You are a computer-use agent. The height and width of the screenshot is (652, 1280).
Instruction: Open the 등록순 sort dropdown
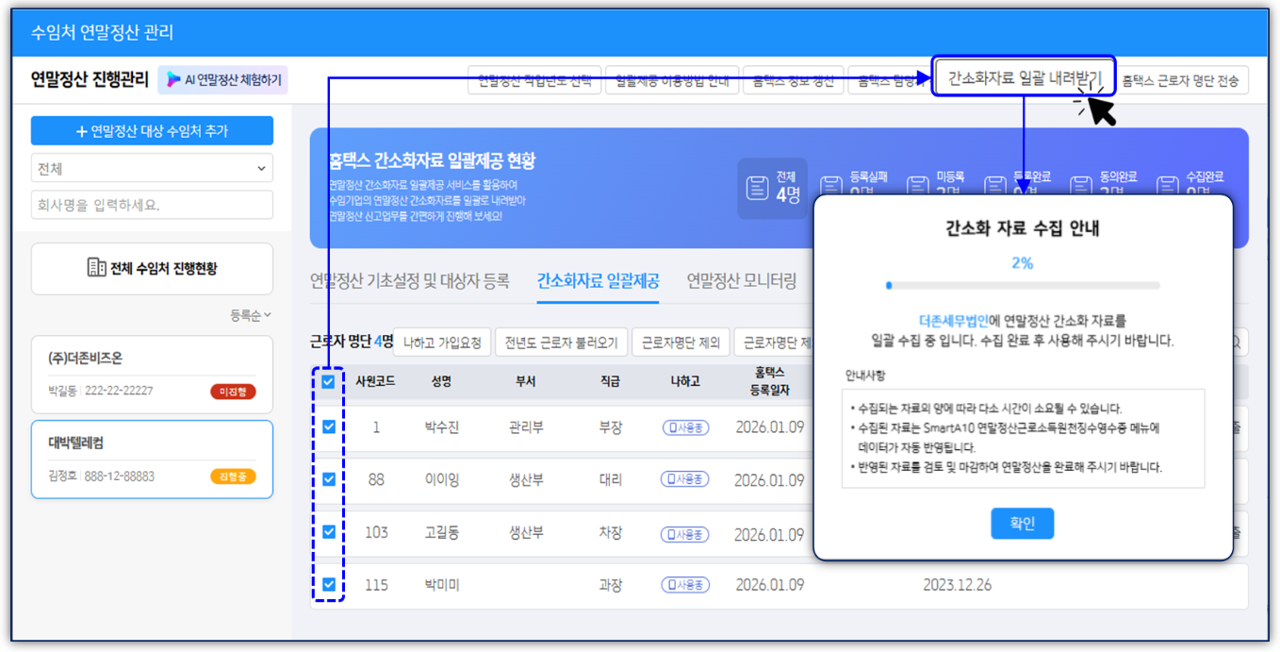[251, 316]
